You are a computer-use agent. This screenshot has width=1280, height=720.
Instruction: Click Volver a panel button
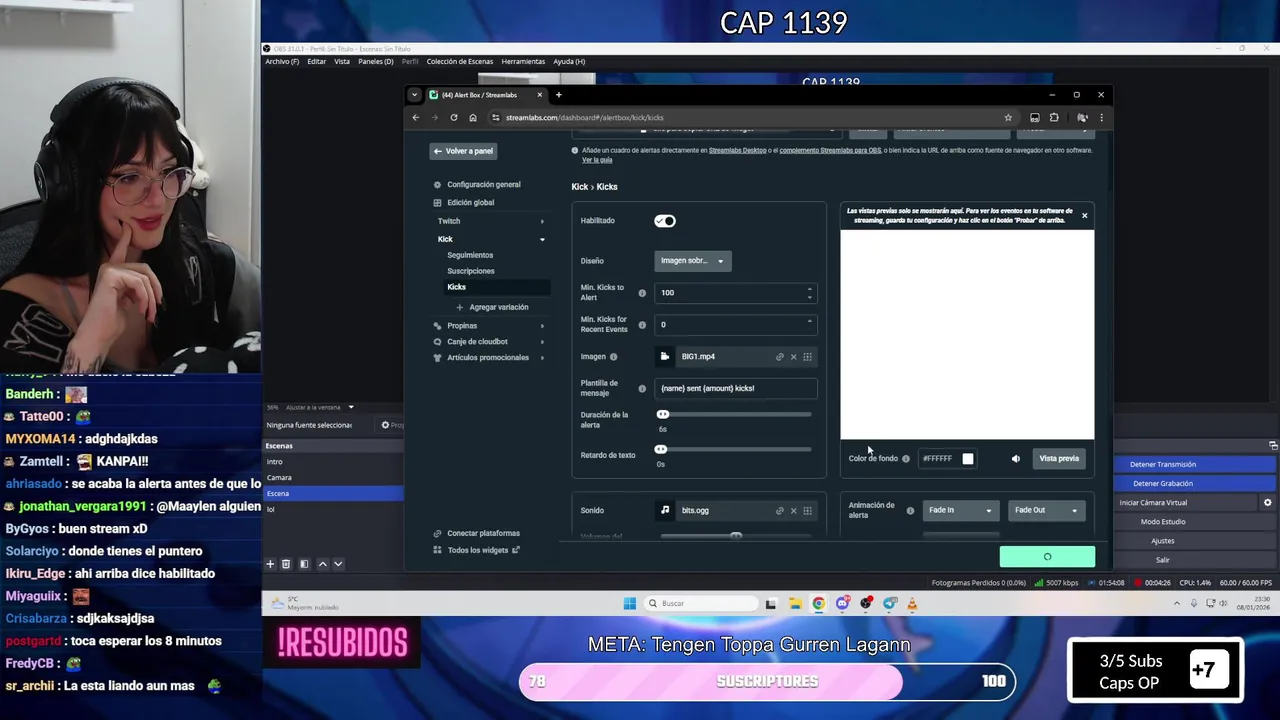click(464, 151)
